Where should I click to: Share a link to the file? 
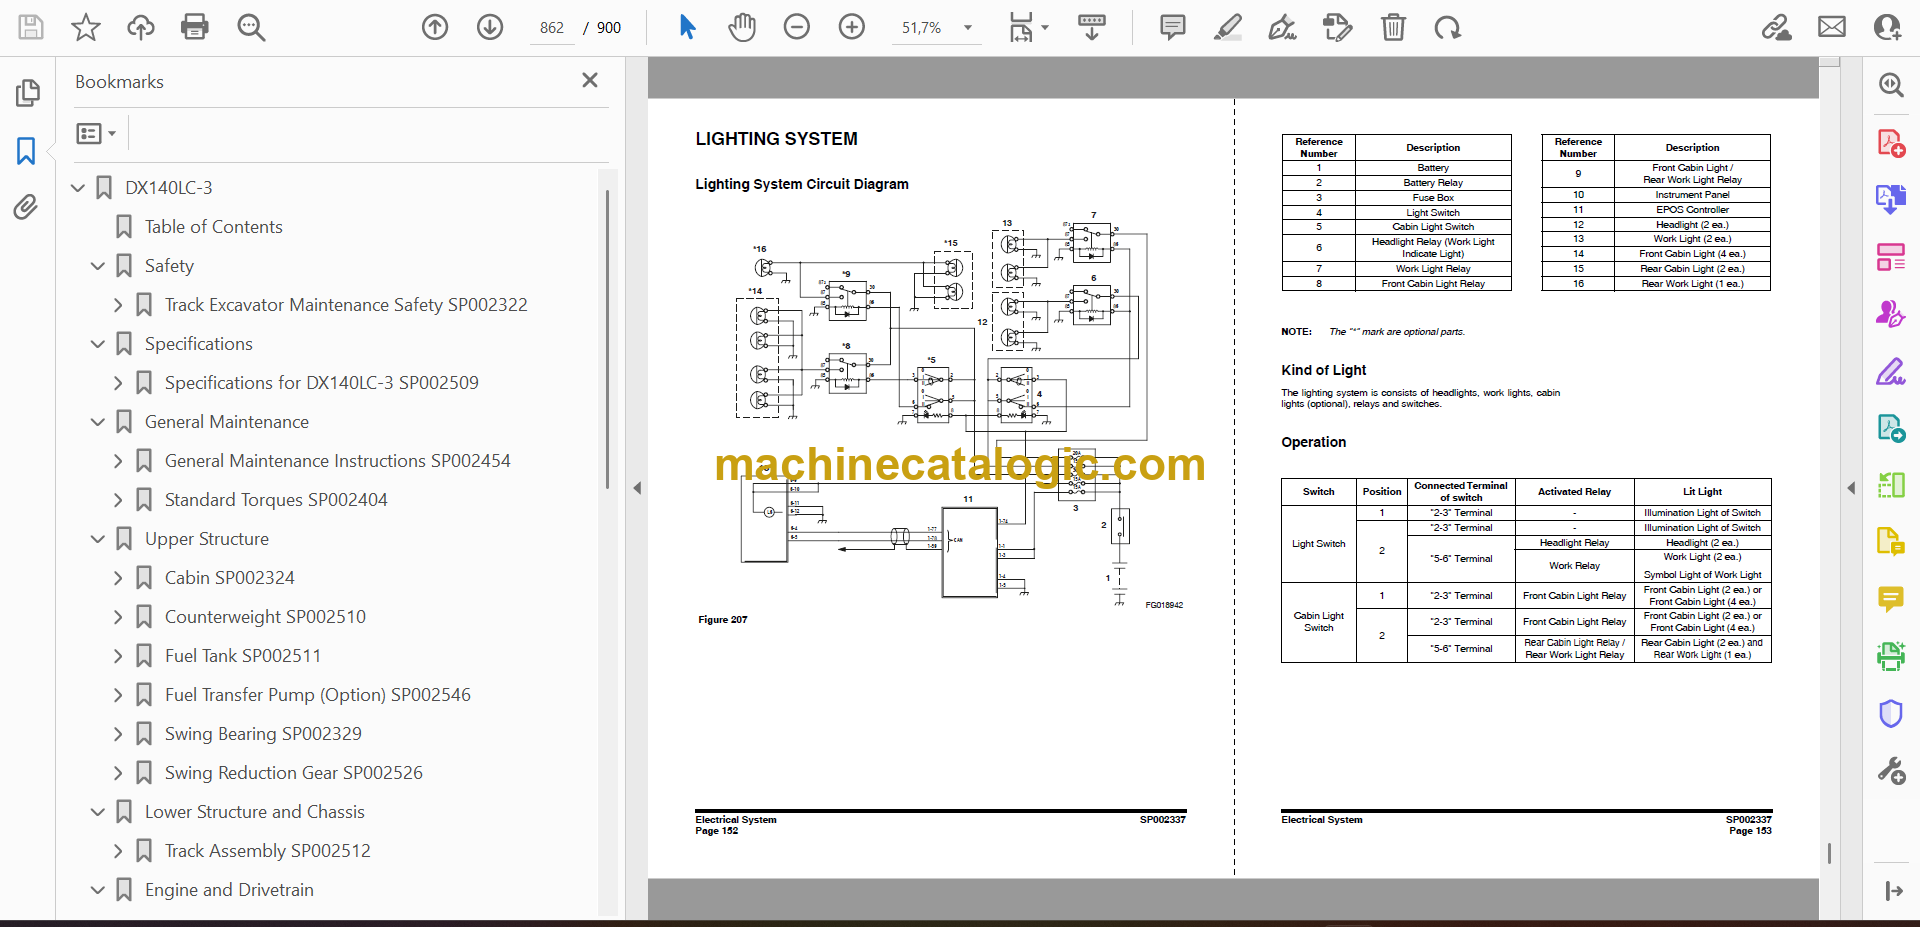(1777, 27)
